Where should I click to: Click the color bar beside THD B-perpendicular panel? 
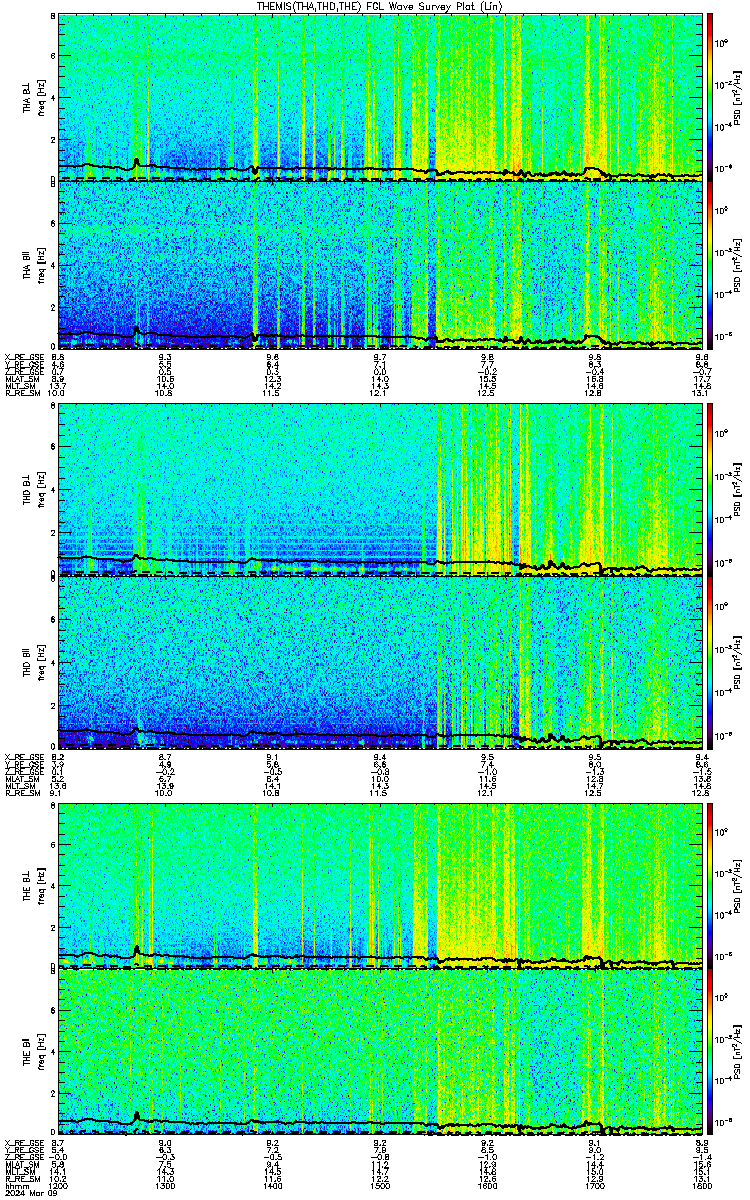pos(710,490)
